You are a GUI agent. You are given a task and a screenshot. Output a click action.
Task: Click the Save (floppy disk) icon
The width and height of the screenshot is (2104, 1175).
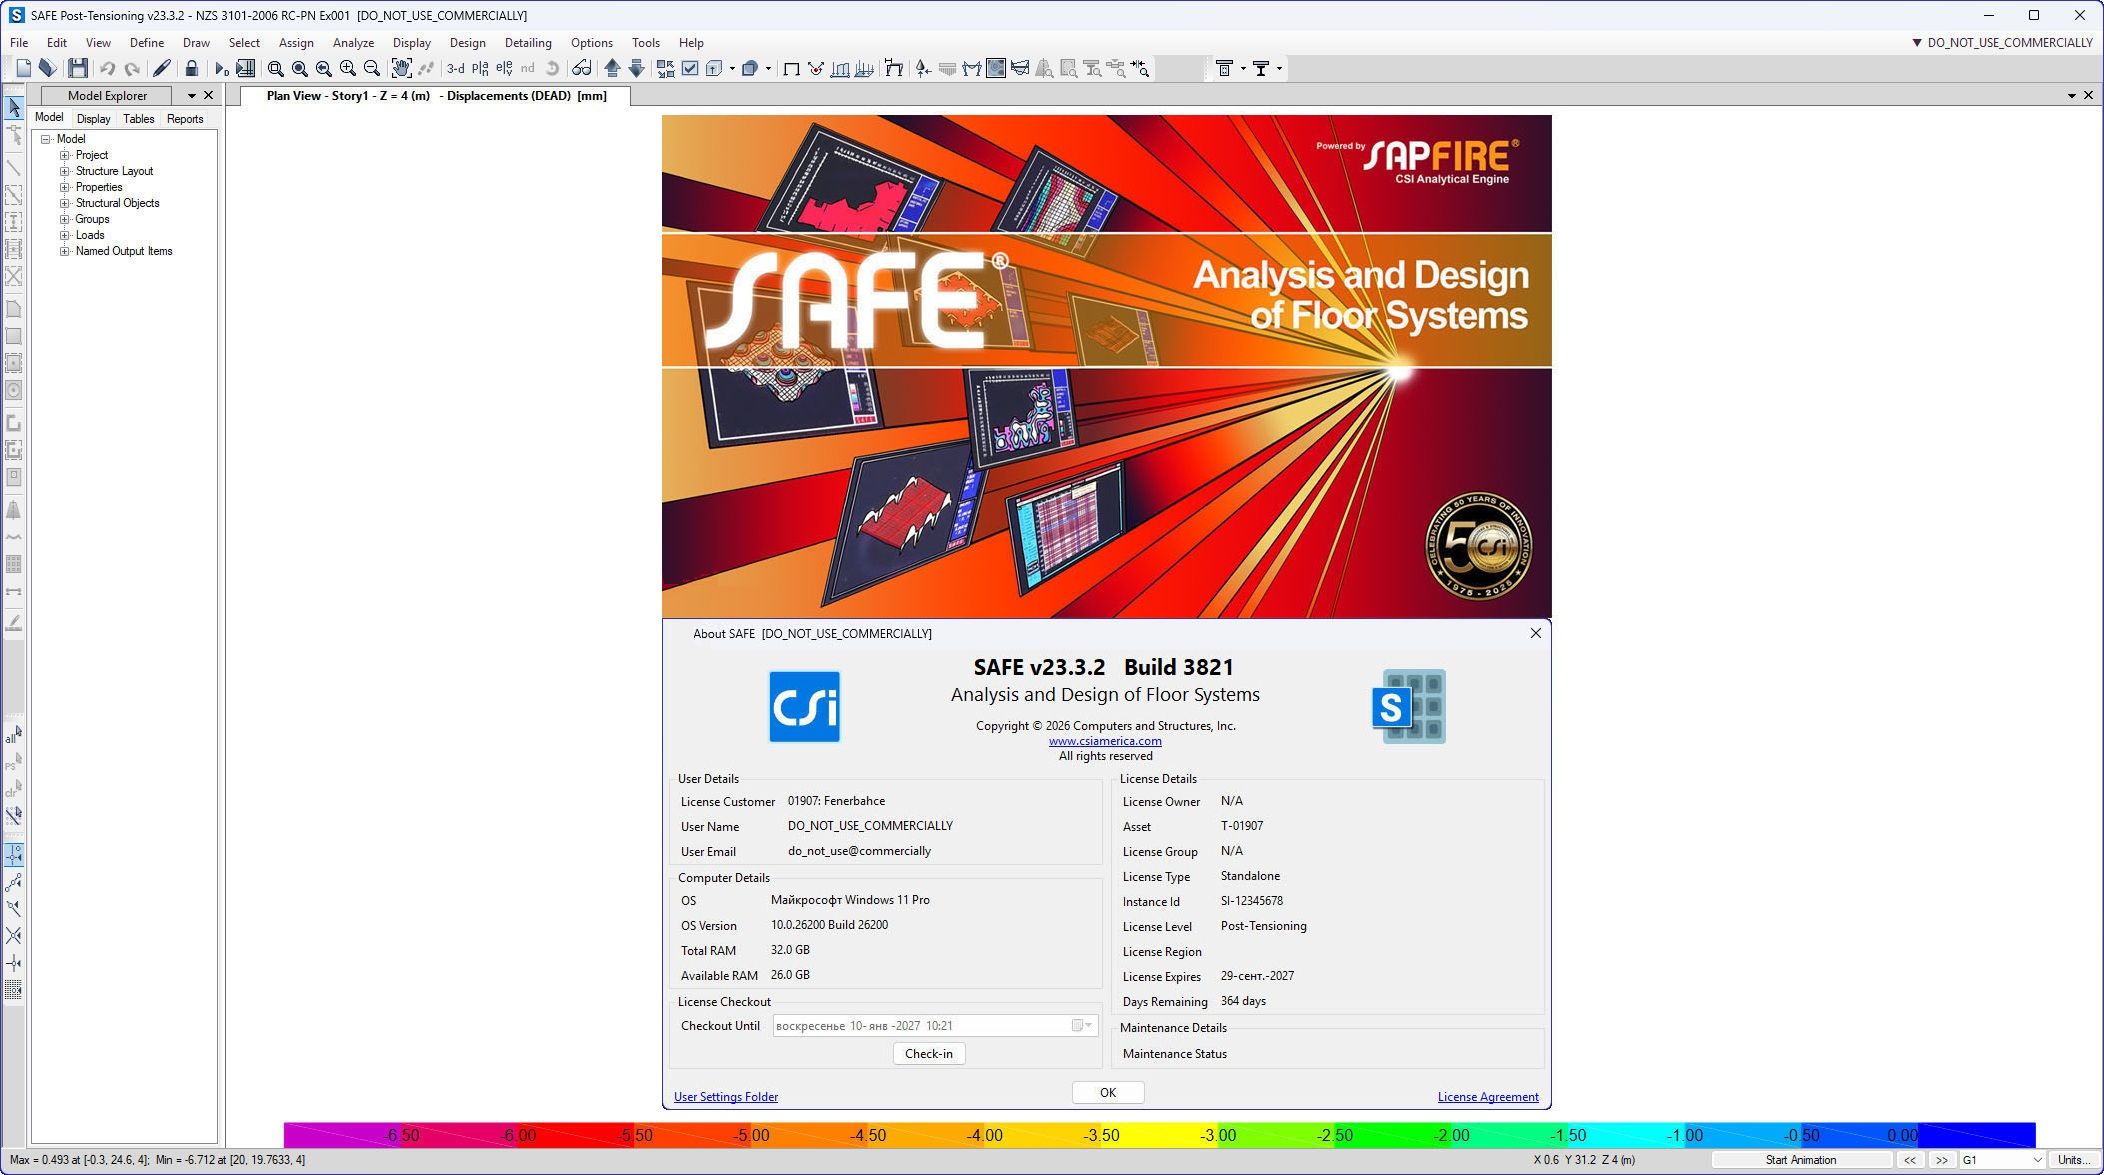[77, 68]
